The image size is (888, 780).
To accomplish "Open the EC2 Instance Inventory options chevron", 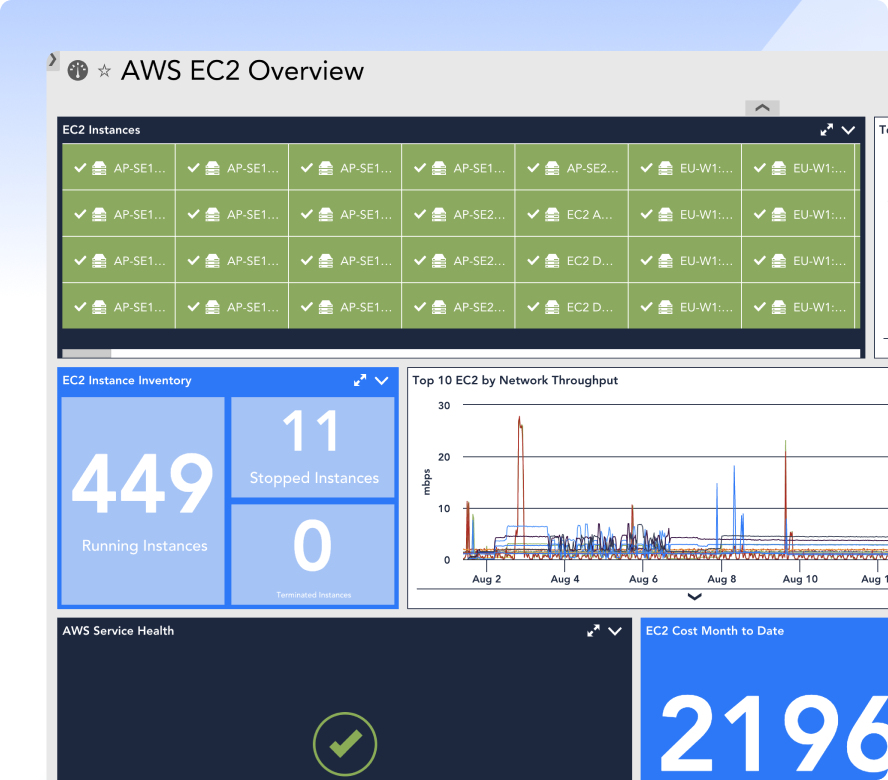I will point(382,381).
